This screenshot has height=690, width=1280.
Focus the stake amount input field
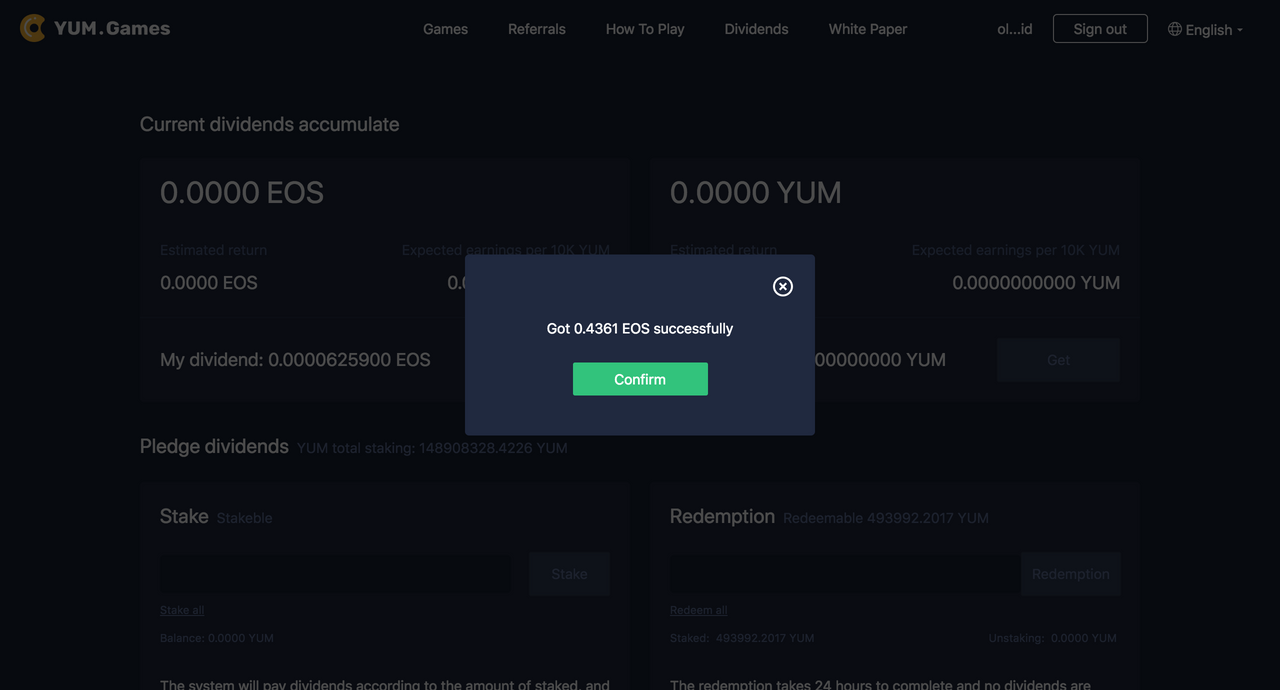tap(335, 574)
